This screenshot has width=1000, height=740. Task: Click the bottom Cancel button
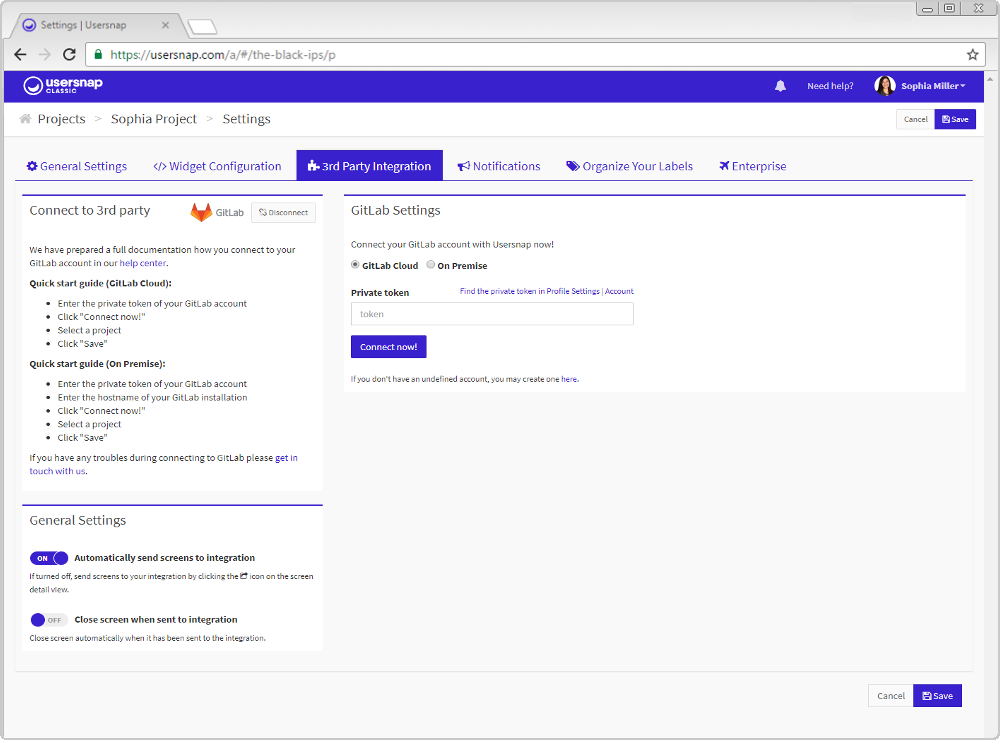(890, 696)
